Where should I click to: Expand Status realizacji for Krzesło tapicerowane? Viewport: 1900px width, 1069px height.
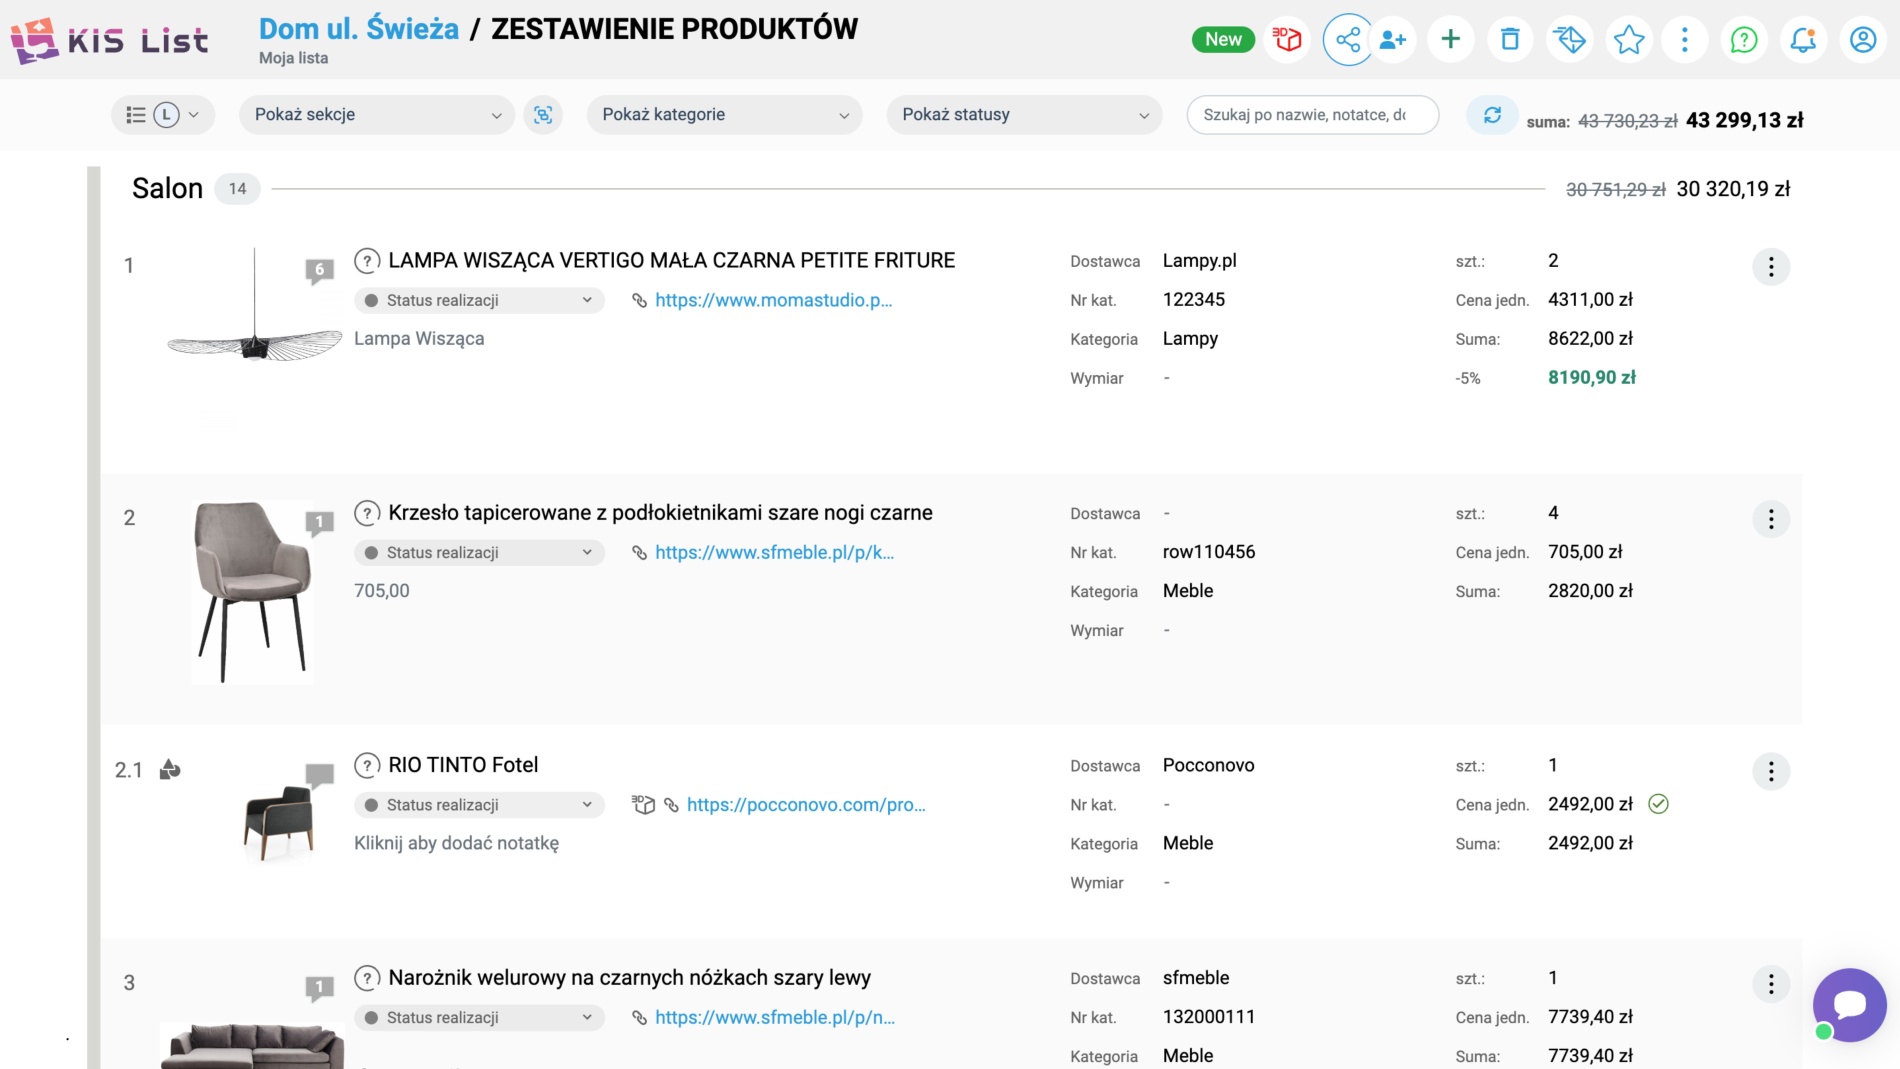pyautogui.click(x=479, y=553)
